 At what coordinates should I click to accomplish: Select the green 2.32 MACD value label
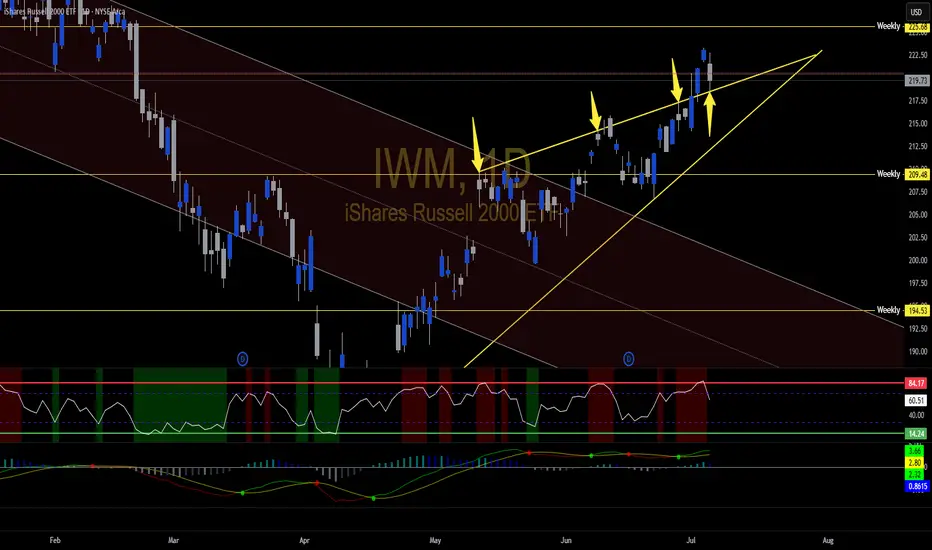click(915, 474)
